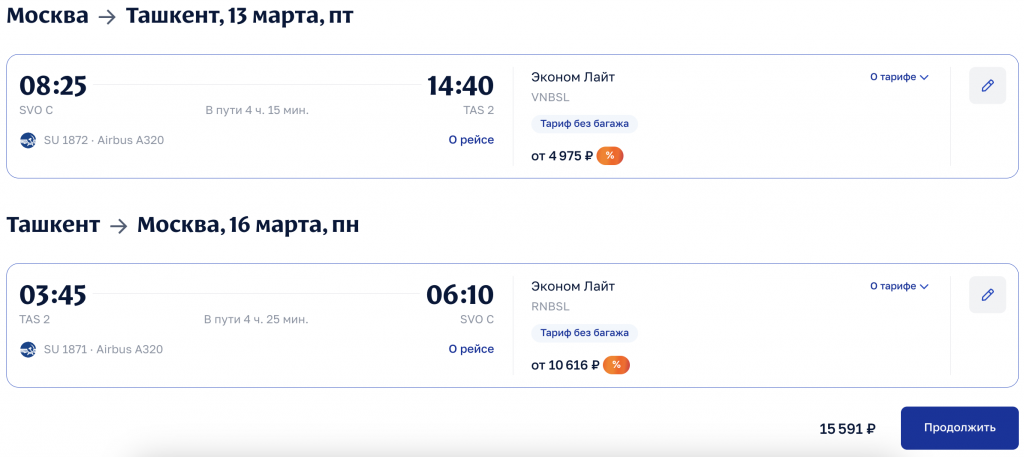The height and width of the screenshot is (457, 1024).
Task: Click the orange discount badge next to 10 616 ₽
Action: point(616,365)
